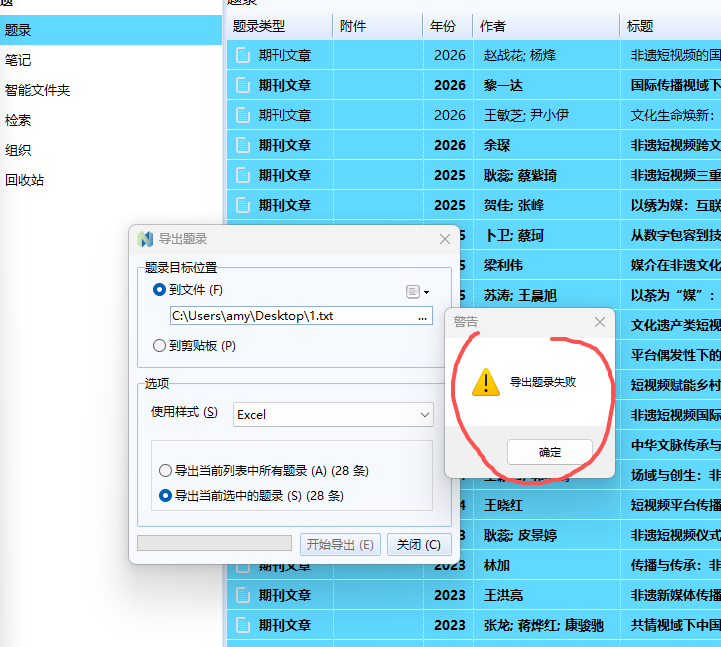Click document icon in 王洪高 row
The height and width of the screenshot is (647, 721).
[x=243, y=595]
